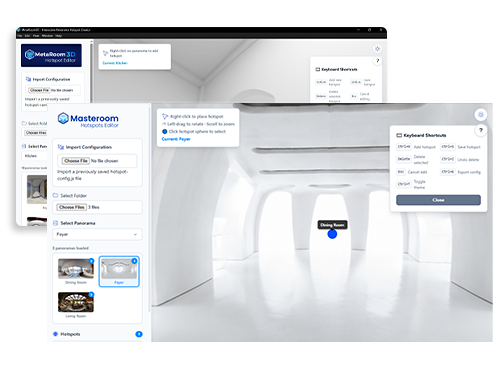Viewport: 503px width, 375px height.
Task: Click the keyboard icon in Masteroom Keyboard Shortcuts
Action: (x=399, y=135)
